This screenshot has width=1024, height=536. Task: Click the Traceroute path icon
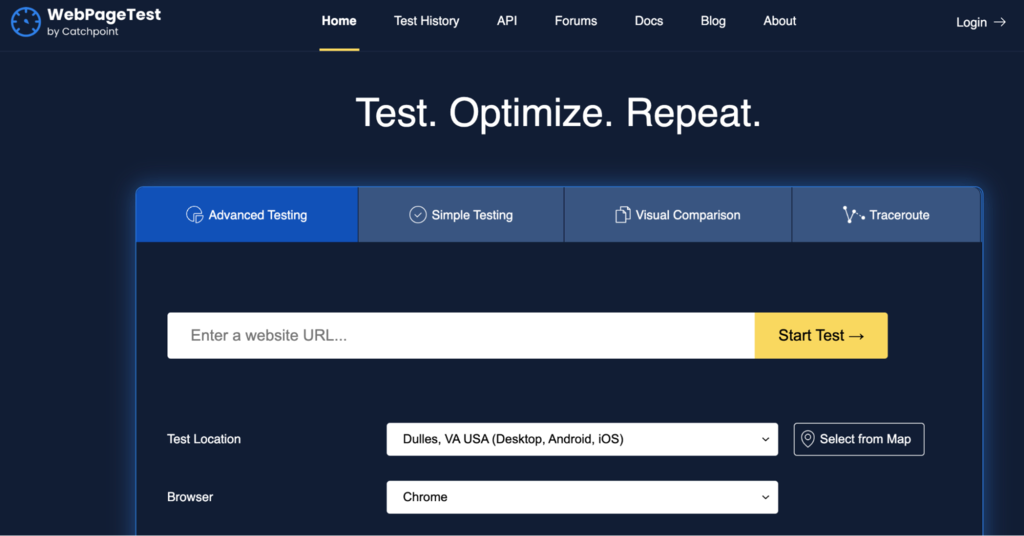click(853, 215)
